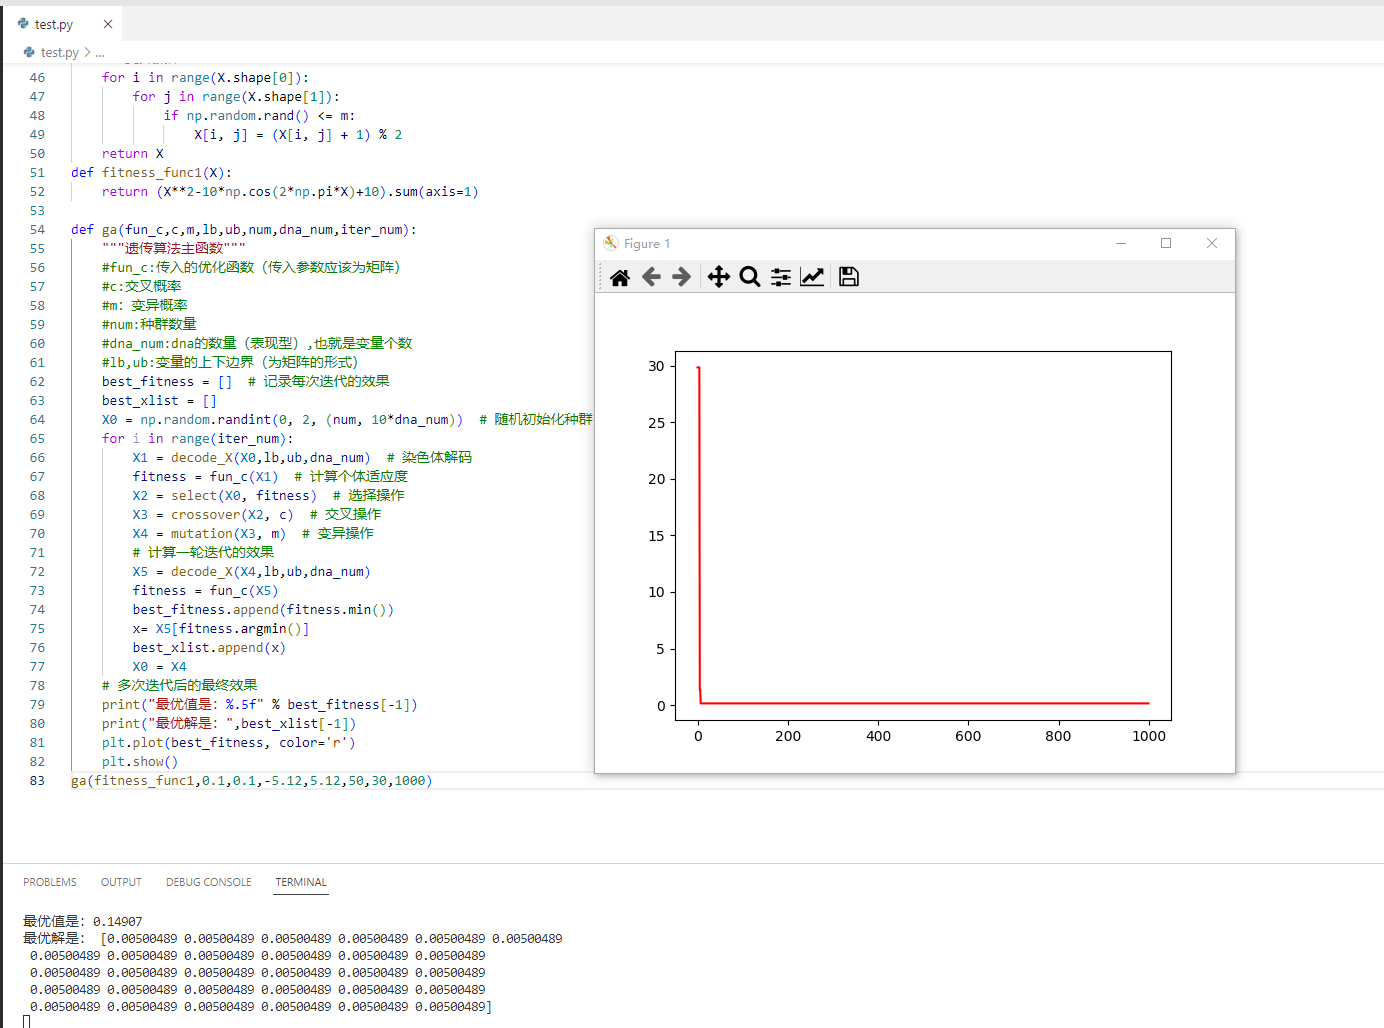Open Edit axis and curve parameters

[812, 277]
